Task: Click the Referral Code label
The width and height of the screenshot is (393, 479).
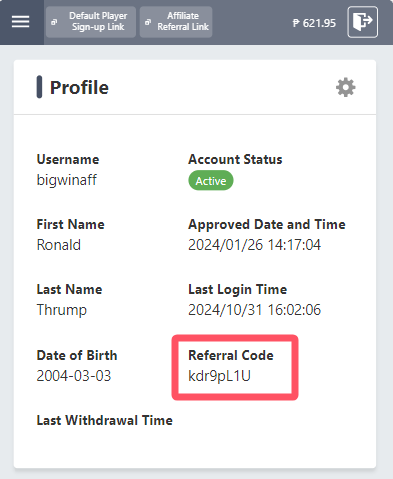Action: [x=231, y=355]
